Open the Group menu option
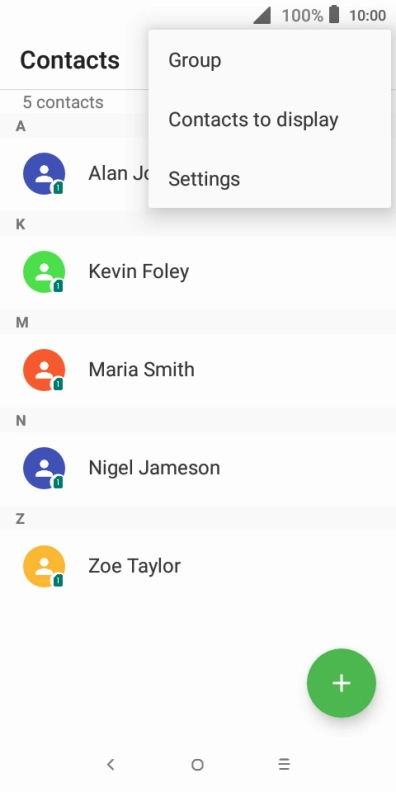 click(270, 60)
